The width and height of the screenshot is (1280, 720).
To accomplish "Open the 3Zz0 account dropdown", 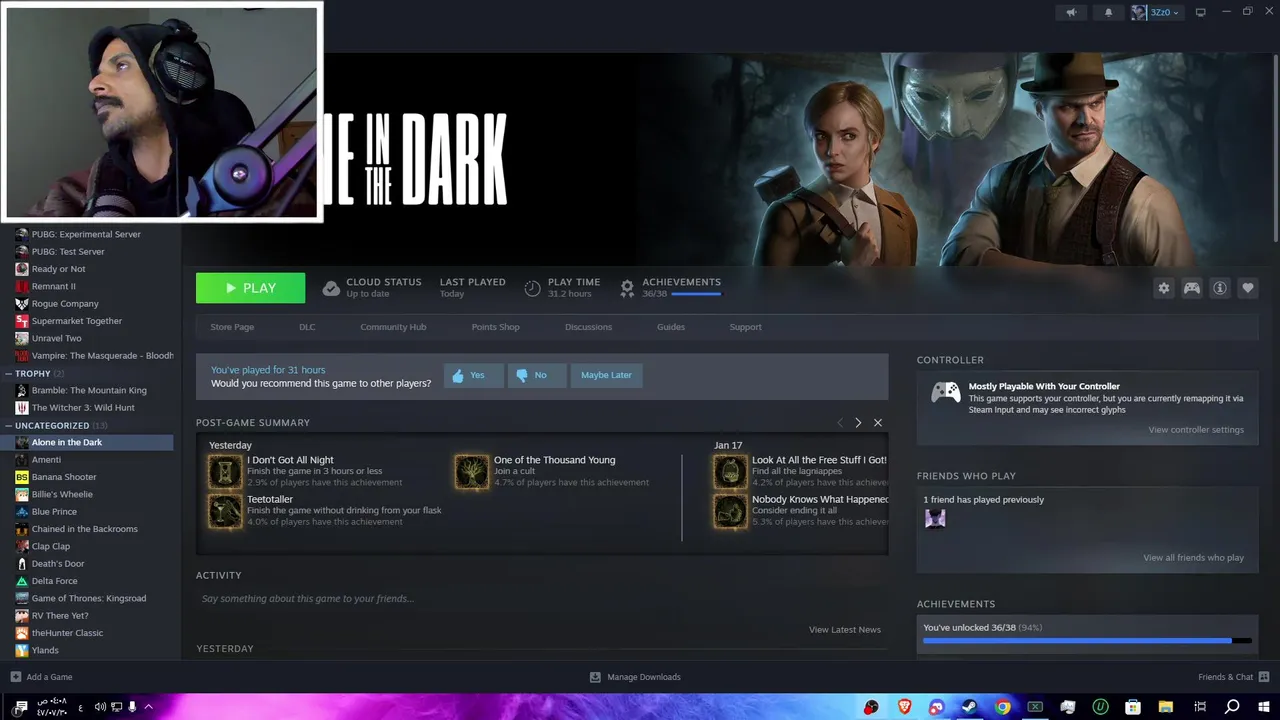I will point(1156,13).
